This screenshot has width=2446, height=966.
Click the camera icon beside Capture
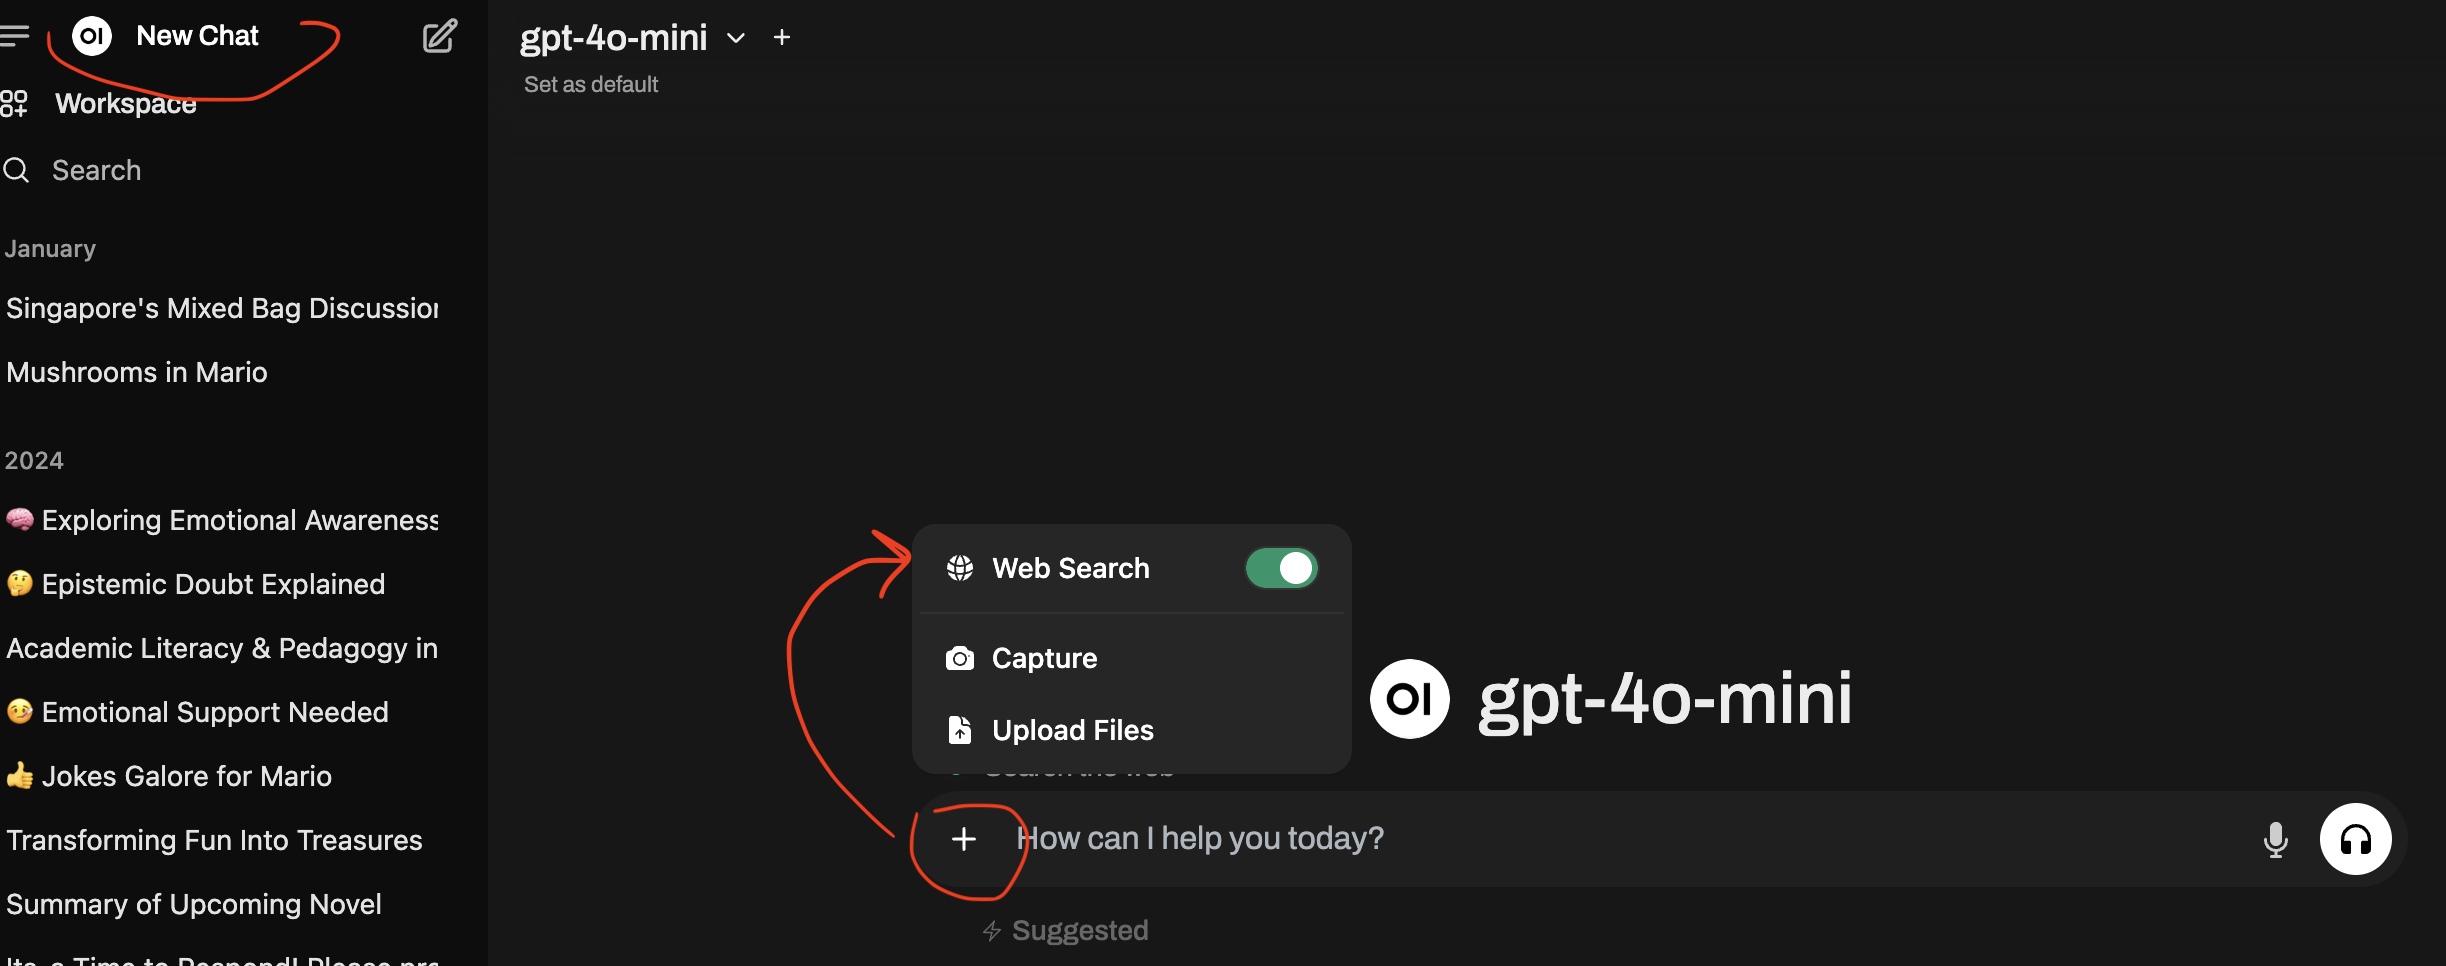(959, 658)
